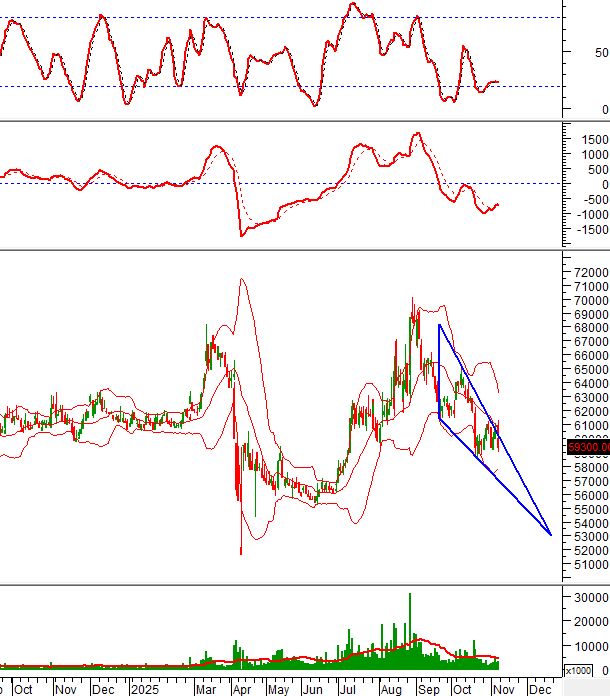Click the 72000 price axis label

point(589,273)
